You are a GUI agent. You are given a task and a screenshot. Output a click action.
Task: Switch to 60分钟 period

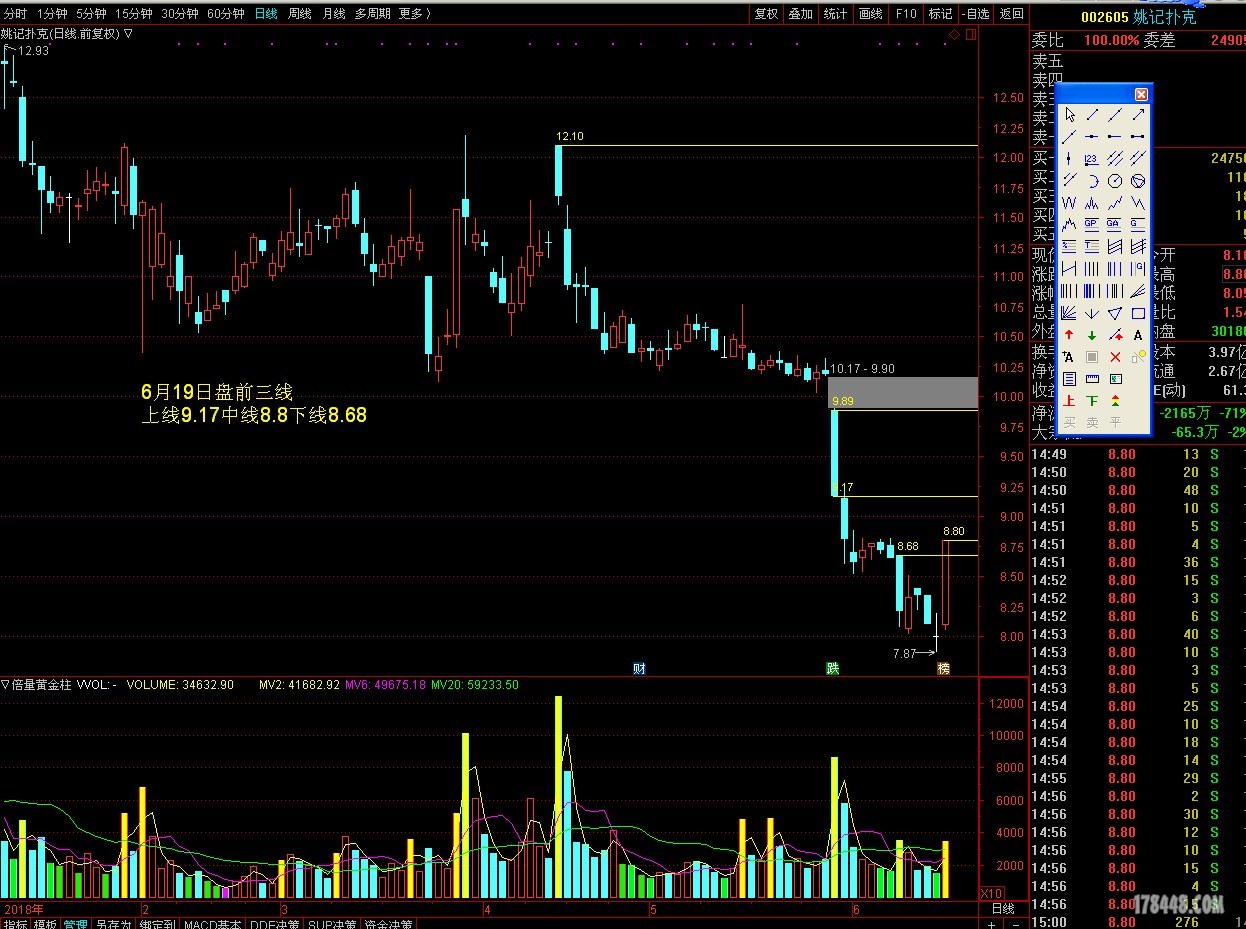click(226, 14)
